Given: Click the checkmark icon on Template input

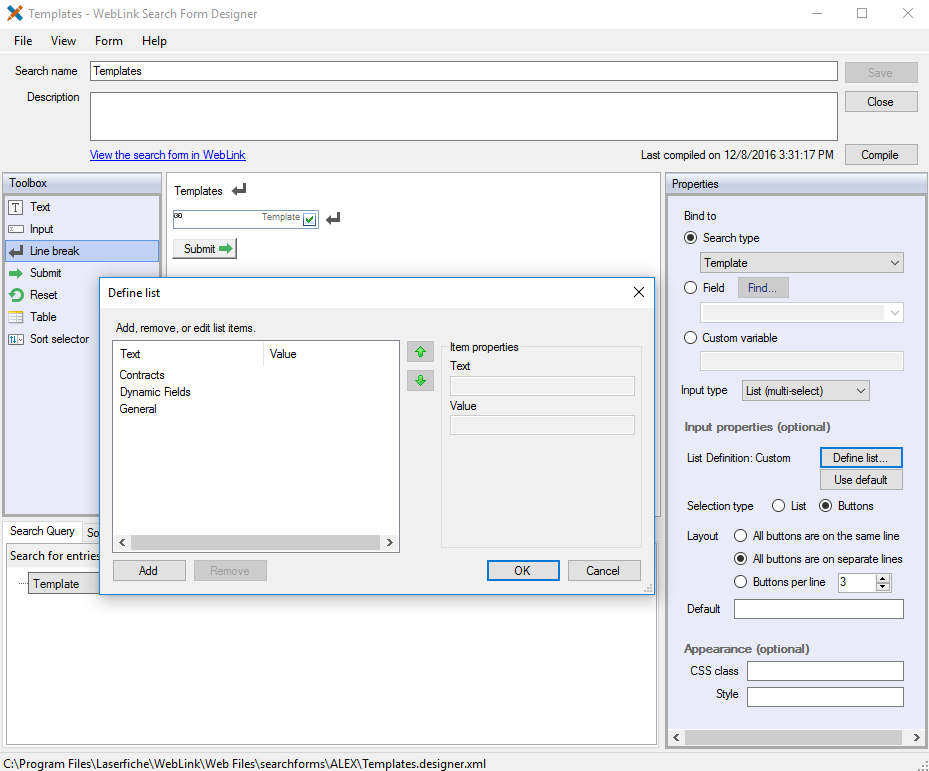Looking at the screenshot, I should click(309, 219).
